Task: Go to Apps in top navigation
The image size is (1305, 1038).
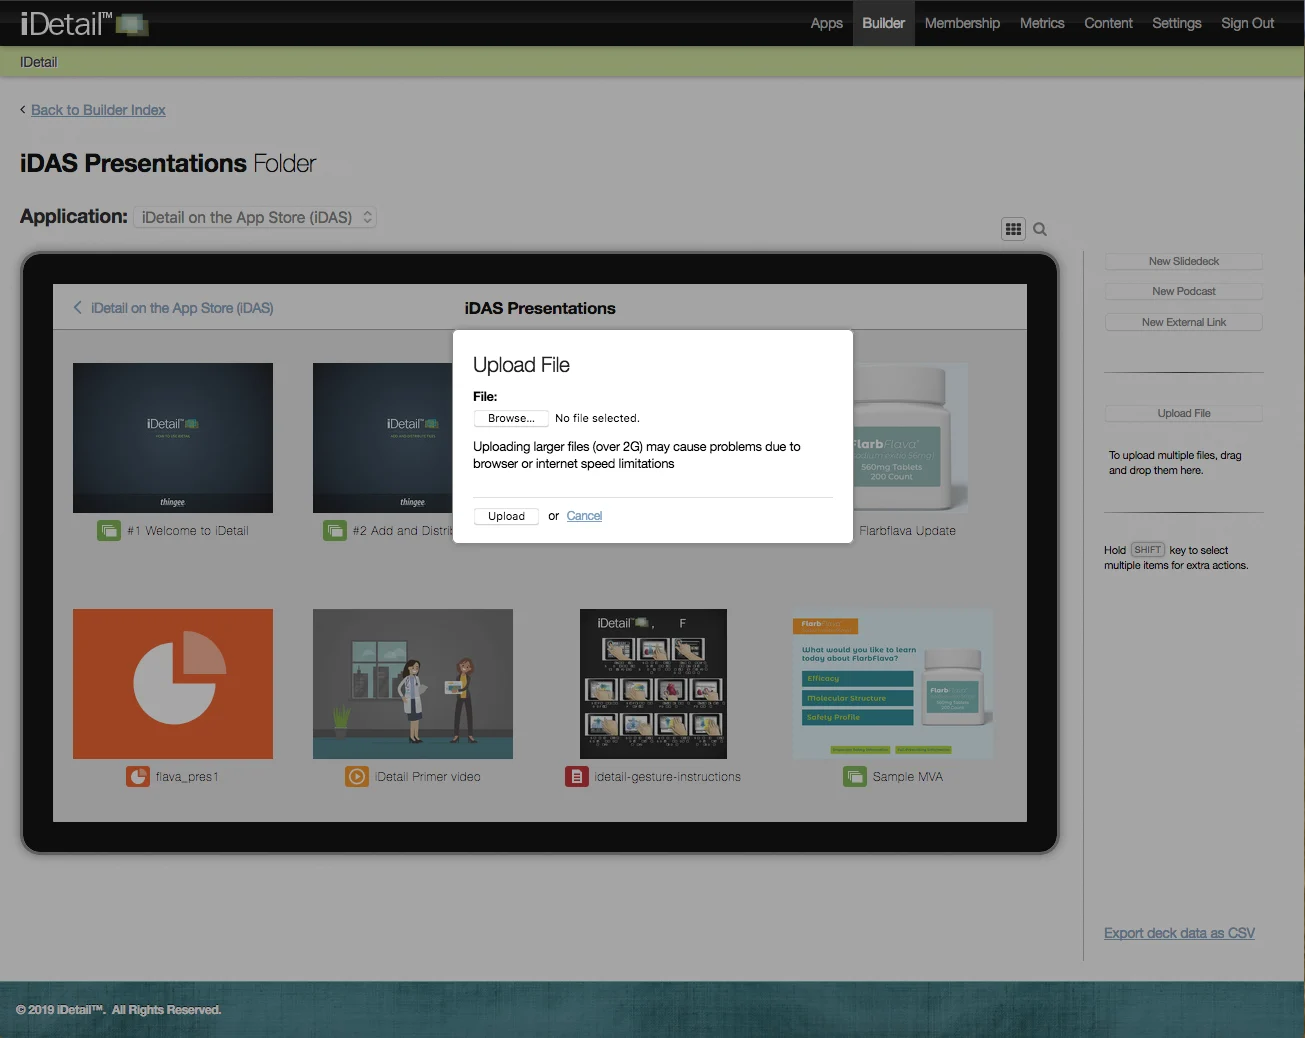Action: [827, 23]
